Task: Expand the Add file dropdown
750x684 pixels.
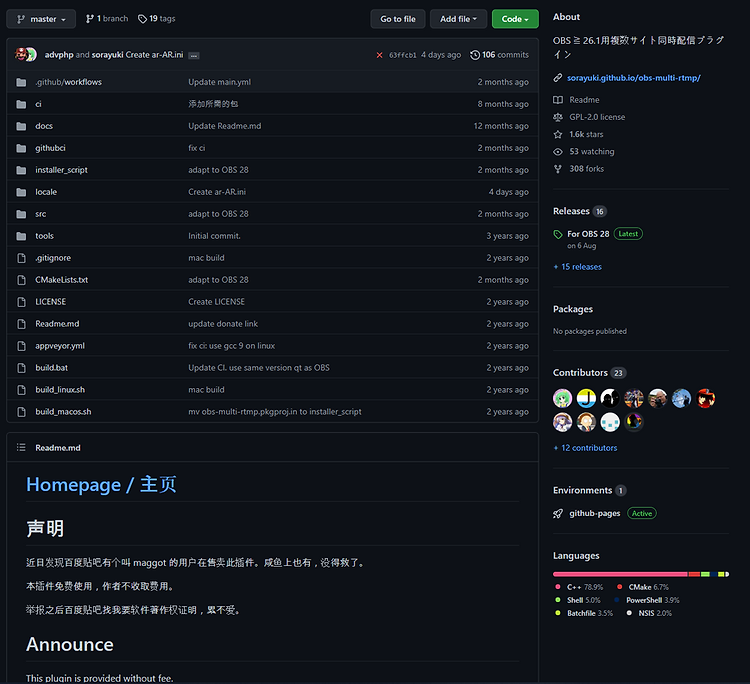Action: pyautogui.click(x=458, y=19)
